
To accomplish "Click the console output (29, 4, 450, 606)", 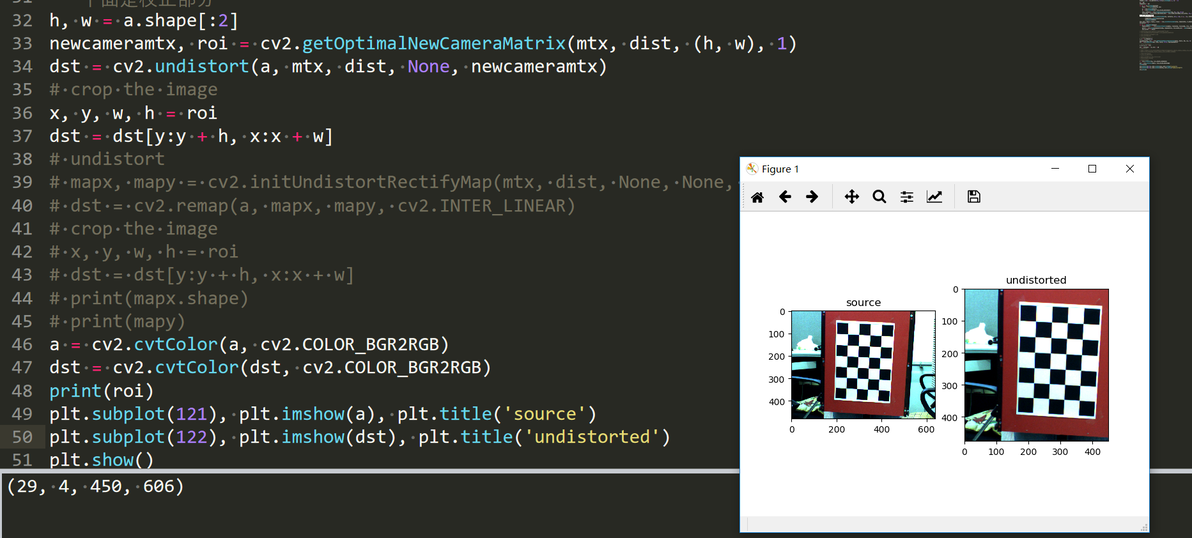I will pos(95,486).
